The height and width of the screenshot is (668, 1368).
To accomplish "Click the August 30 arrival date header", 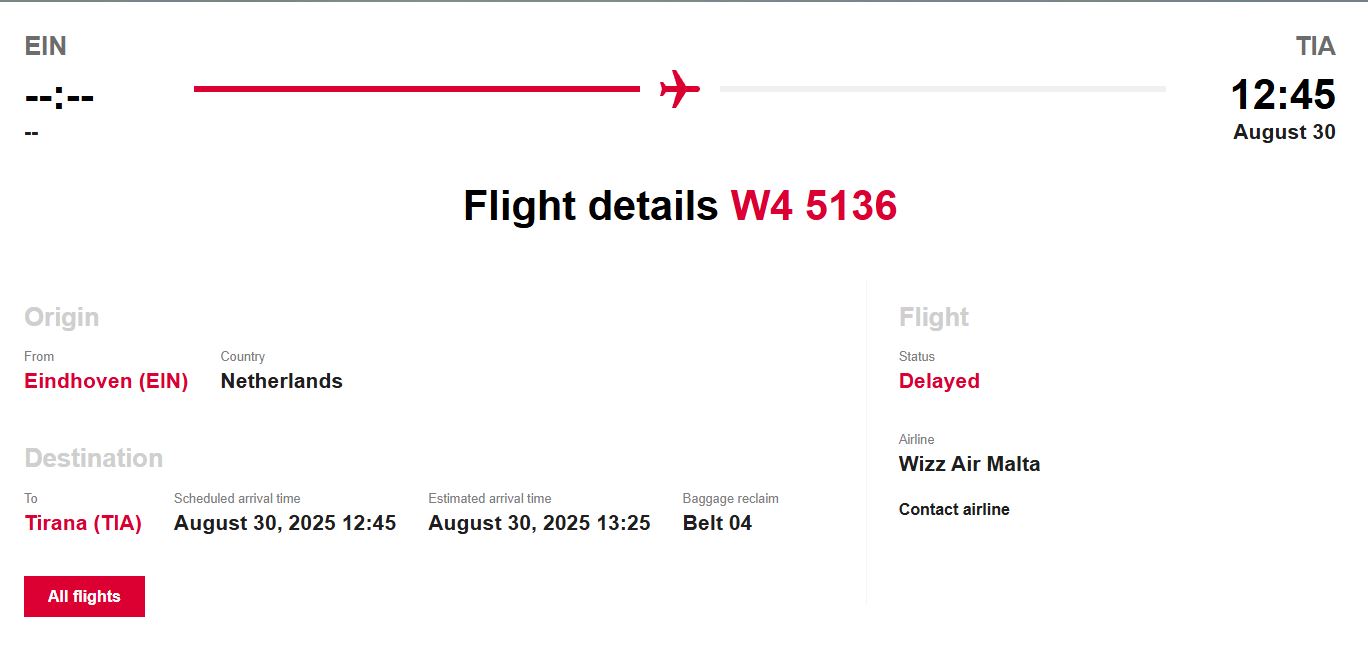I will [x=1284, y=132].
